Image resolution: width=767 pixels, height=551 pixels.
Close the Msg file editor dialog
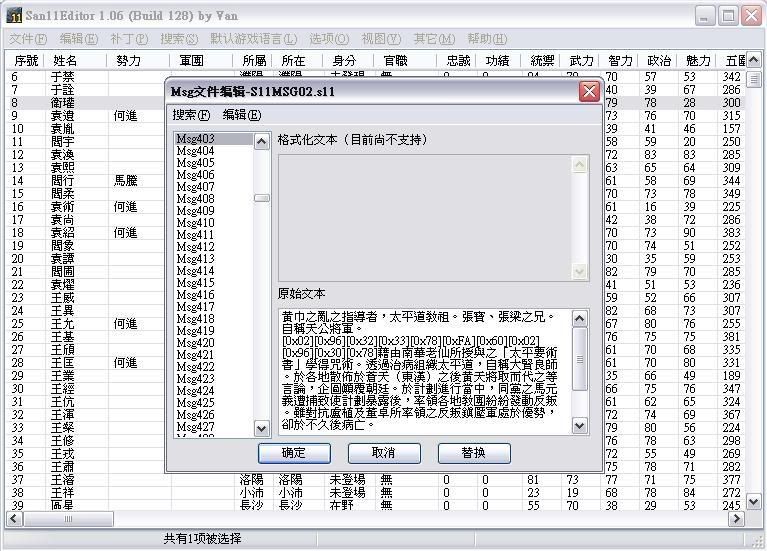(590, 92)
